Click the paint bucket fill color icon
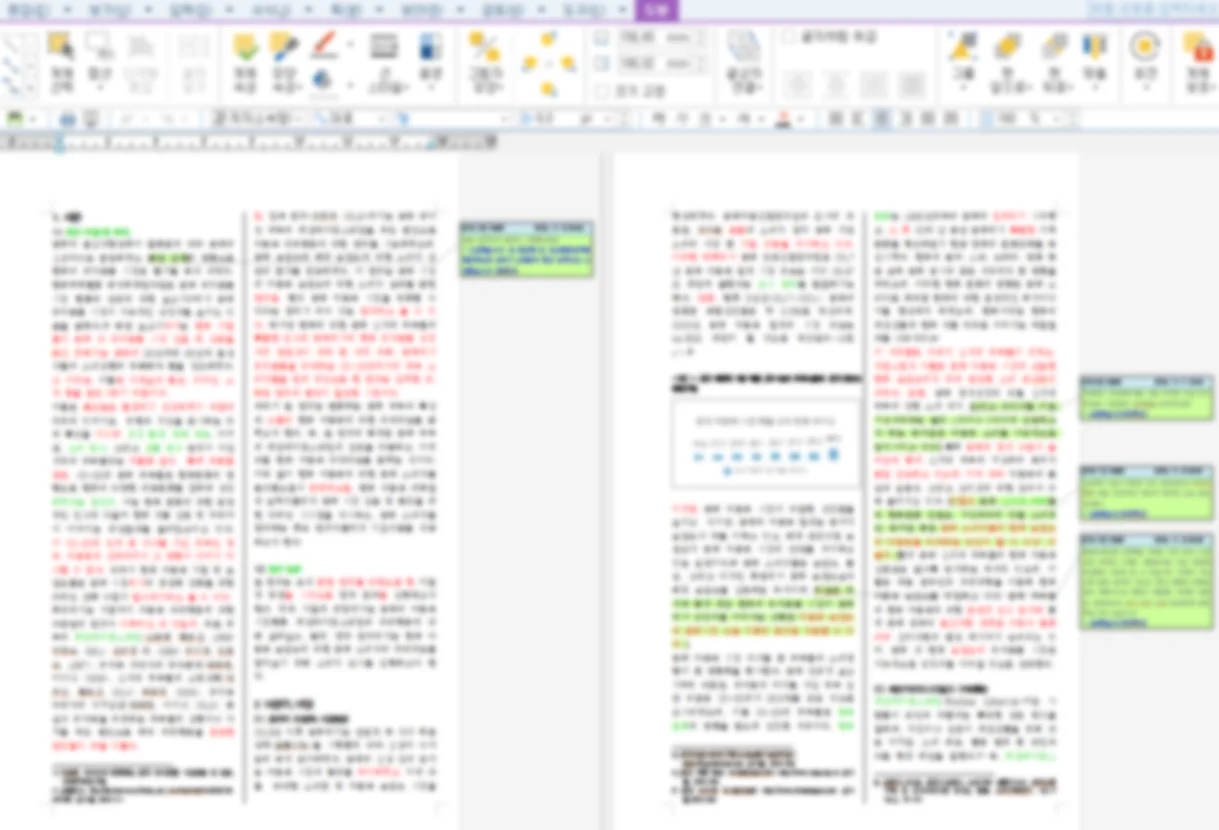 tap(324, 81)
